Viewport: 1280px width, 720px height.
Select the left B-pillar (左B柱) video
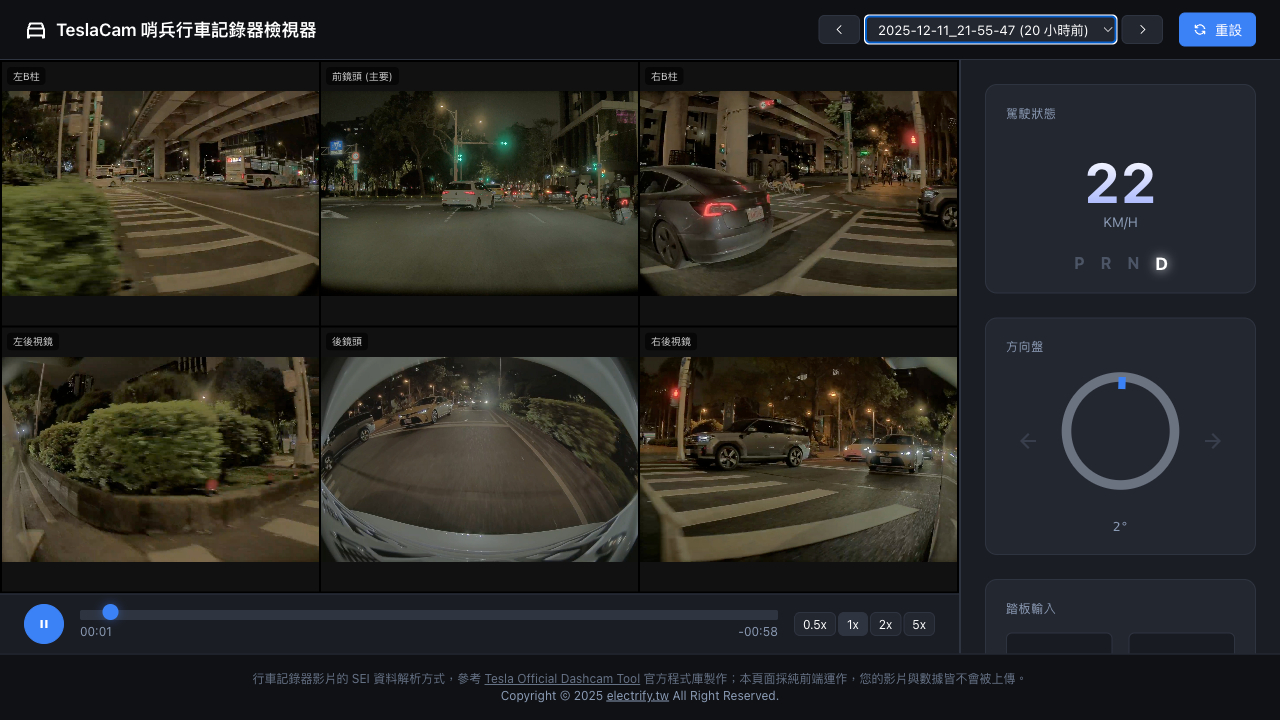[x=160, y=193]
